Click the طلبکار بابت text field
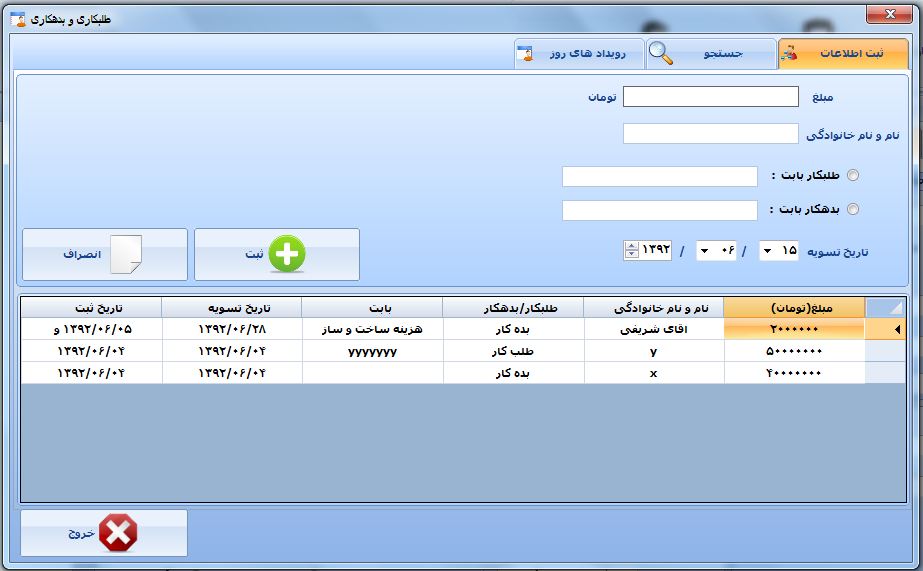The image size is (923, 571). click(659, 176)
